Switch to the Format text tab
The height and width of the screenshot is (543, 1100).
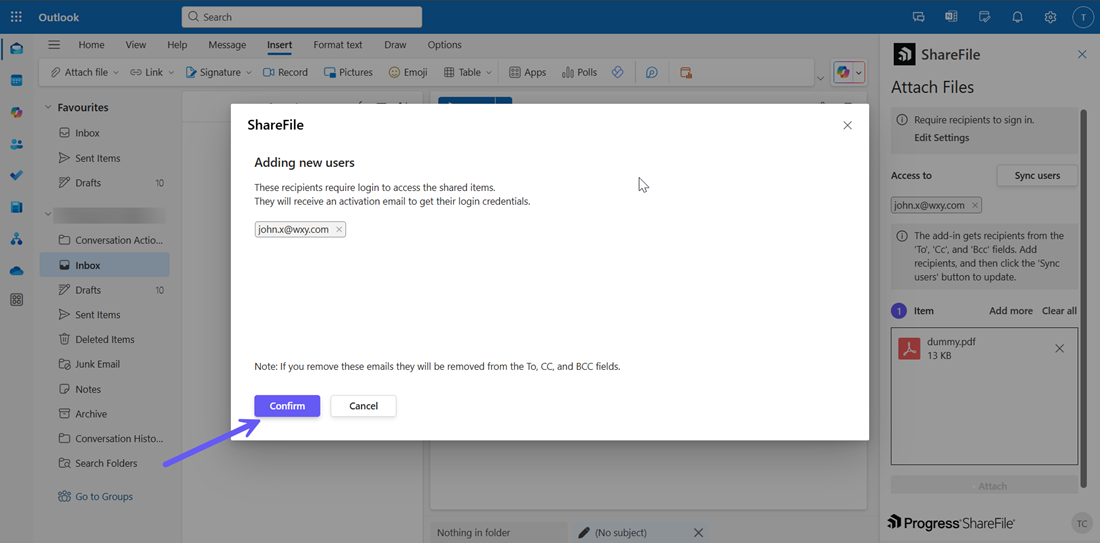[337, 45]
